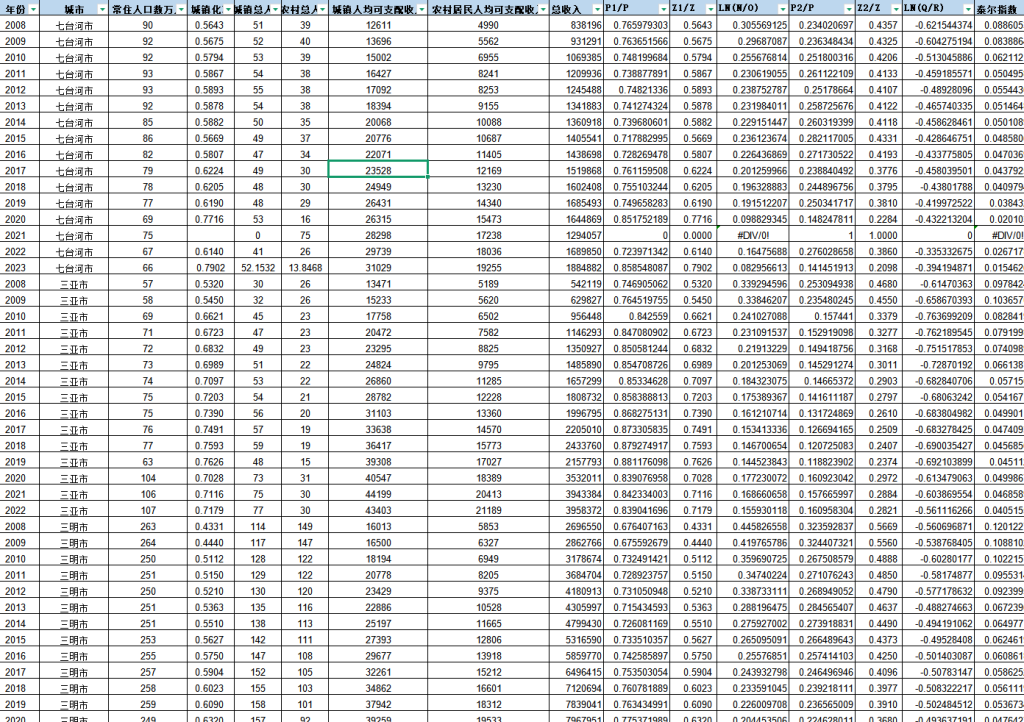Open the 总收入 column filter dropdown
This screenshot has height=722, width=1024.
pyautogui.click(x=597, y=8)
